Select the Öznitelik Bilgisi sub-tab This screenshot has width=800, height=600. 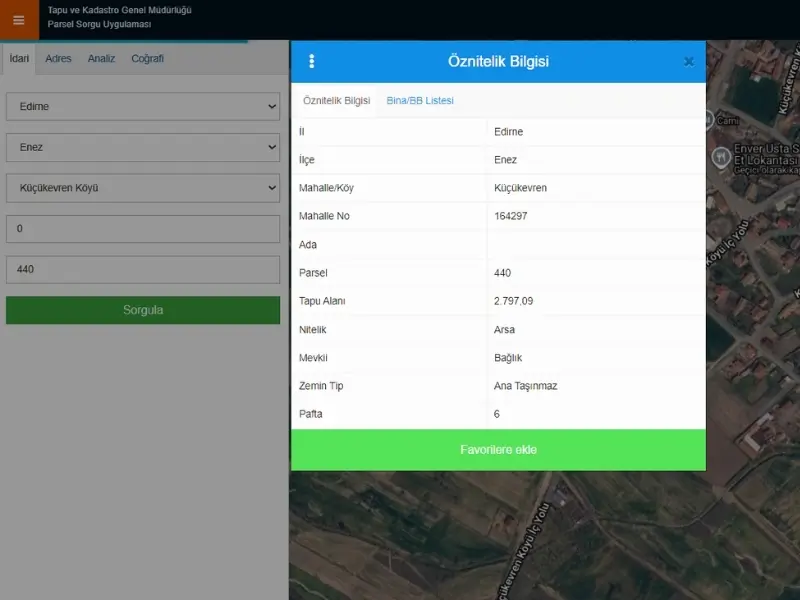(337, 101)
